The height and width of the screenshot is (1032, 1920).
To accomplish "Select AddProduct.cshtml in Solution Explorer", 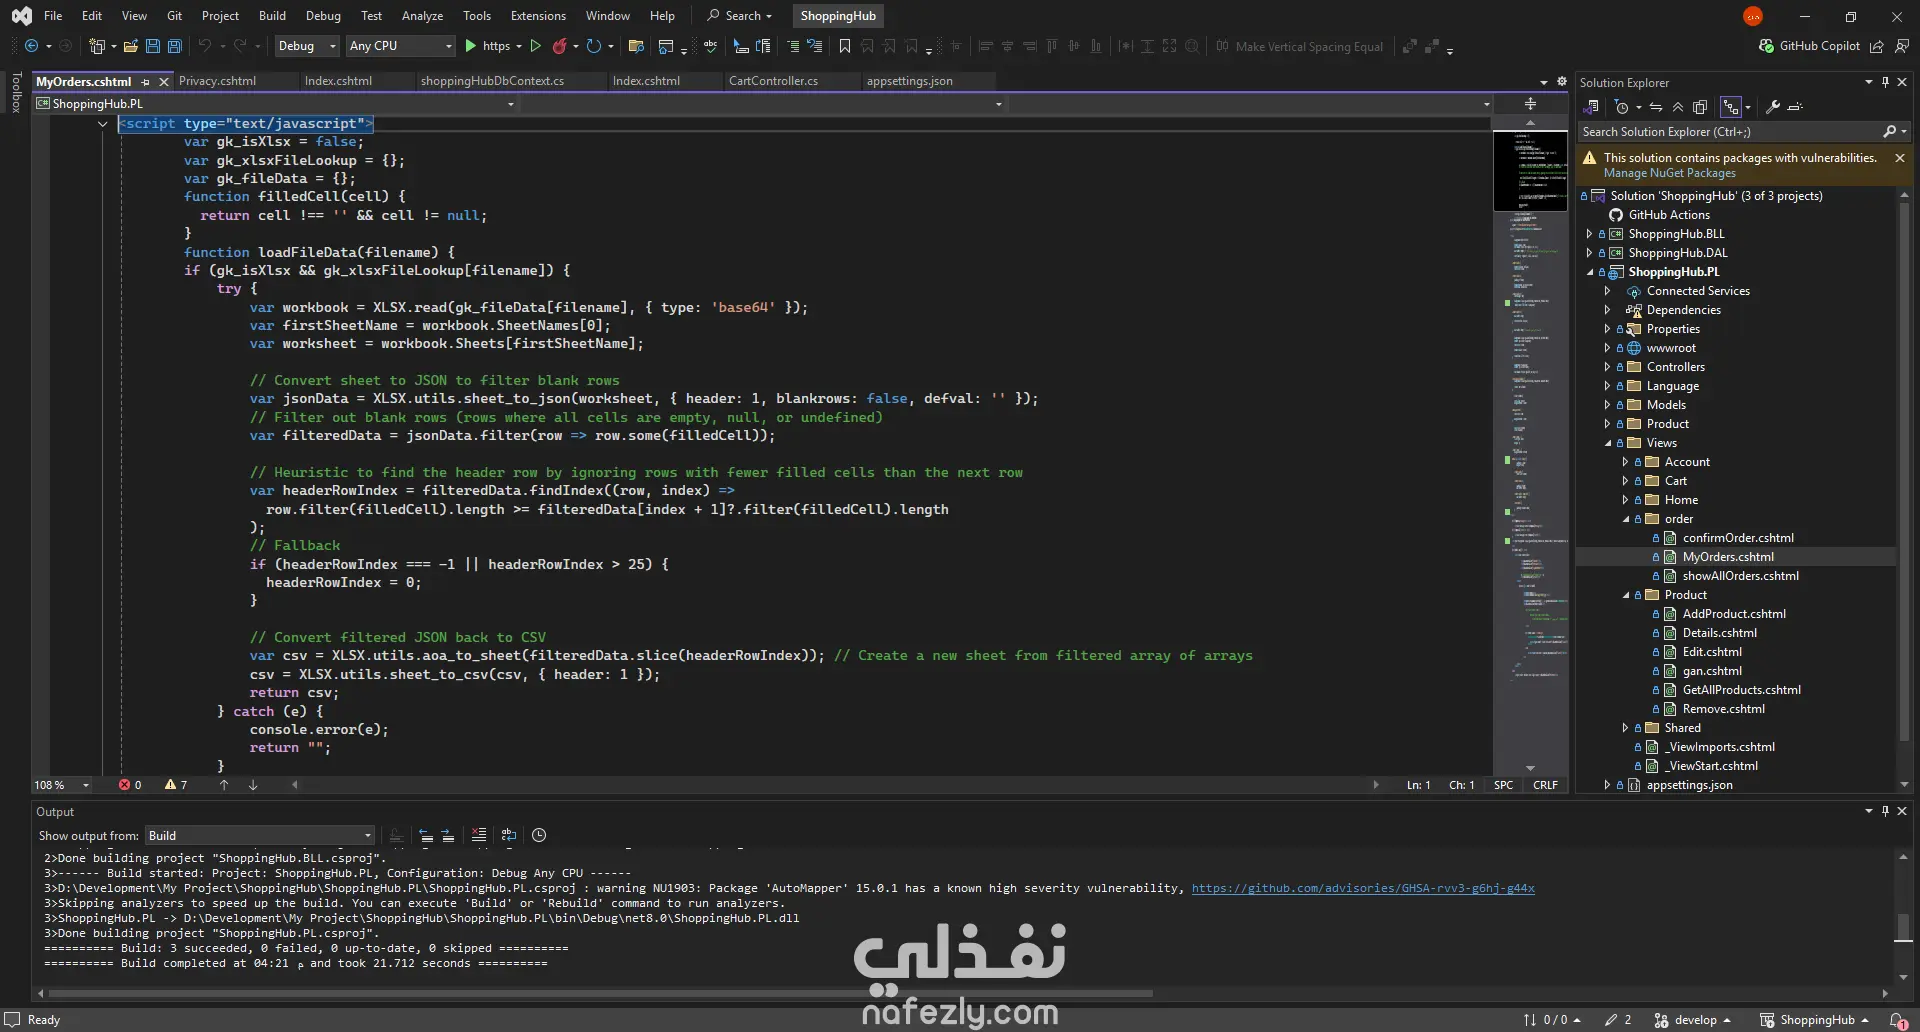I will 1734,614.
